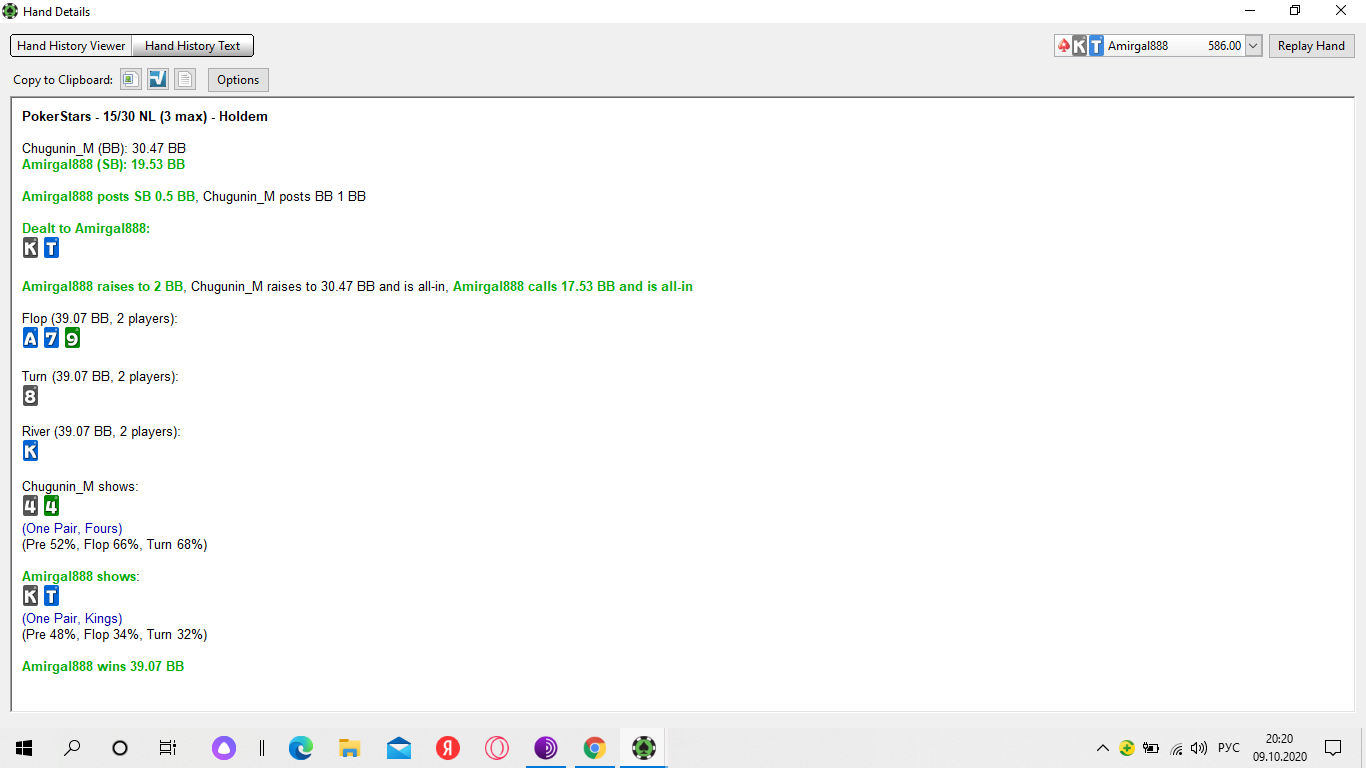Switch to Hand History Text tab
This screenshot has width=1366, height=768.
pos(193,45)
